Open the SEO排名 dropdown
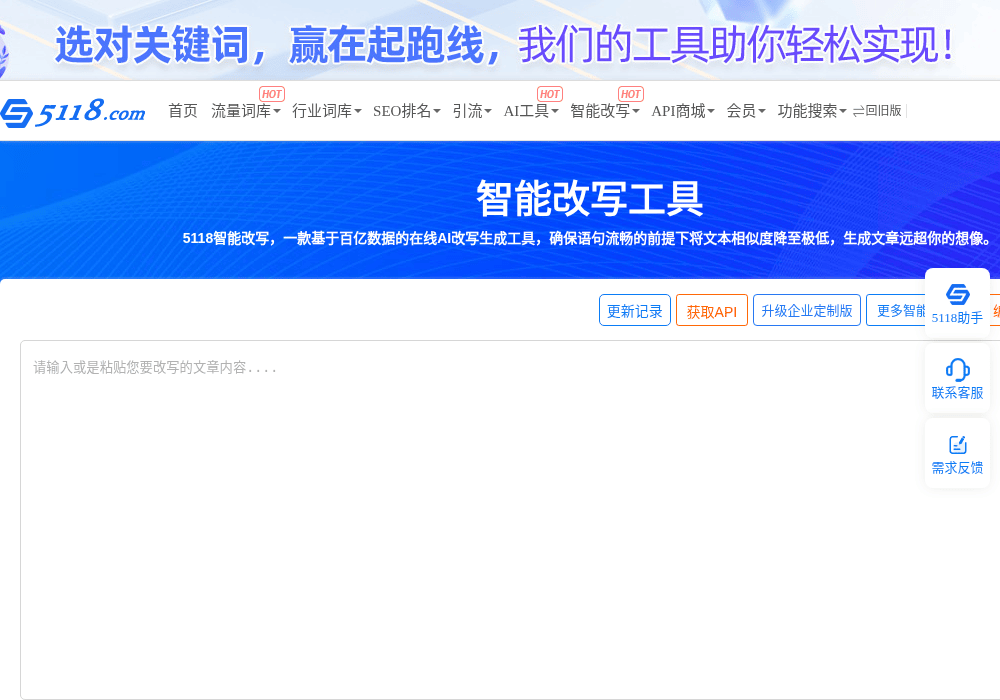The height and width of the screenshot is (700, 1000). point(406,111)
